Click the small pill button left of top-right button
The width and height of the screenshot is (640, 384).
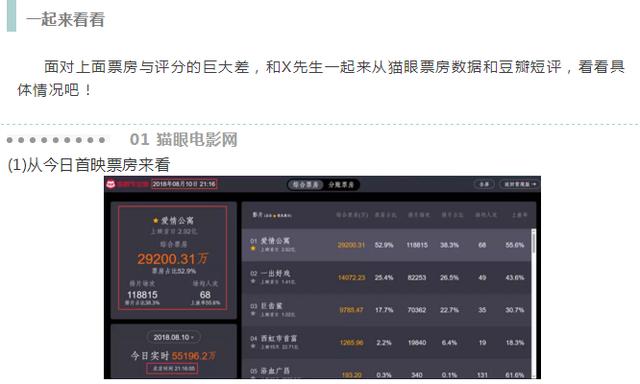coord(484,184)
